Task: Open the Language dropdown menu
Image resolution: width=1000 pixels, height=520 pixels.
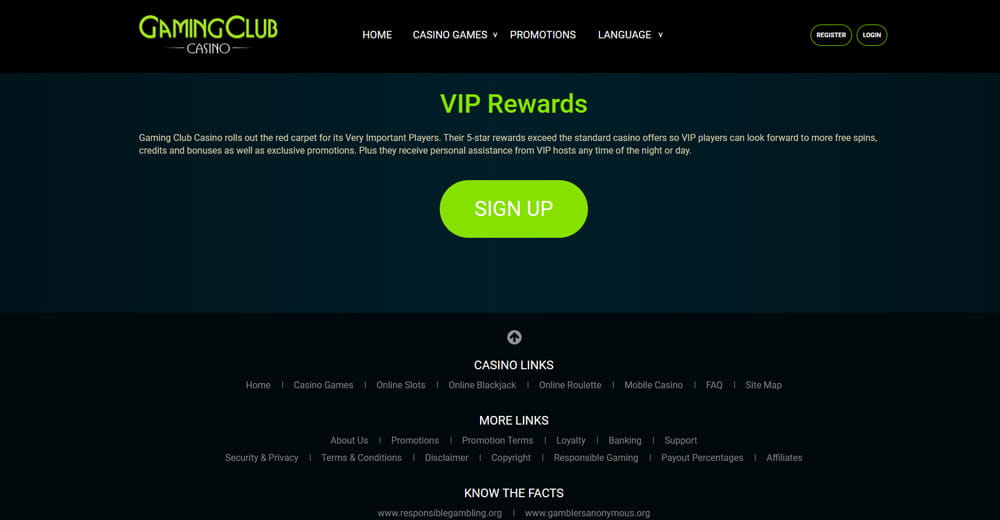Action: 630,35
